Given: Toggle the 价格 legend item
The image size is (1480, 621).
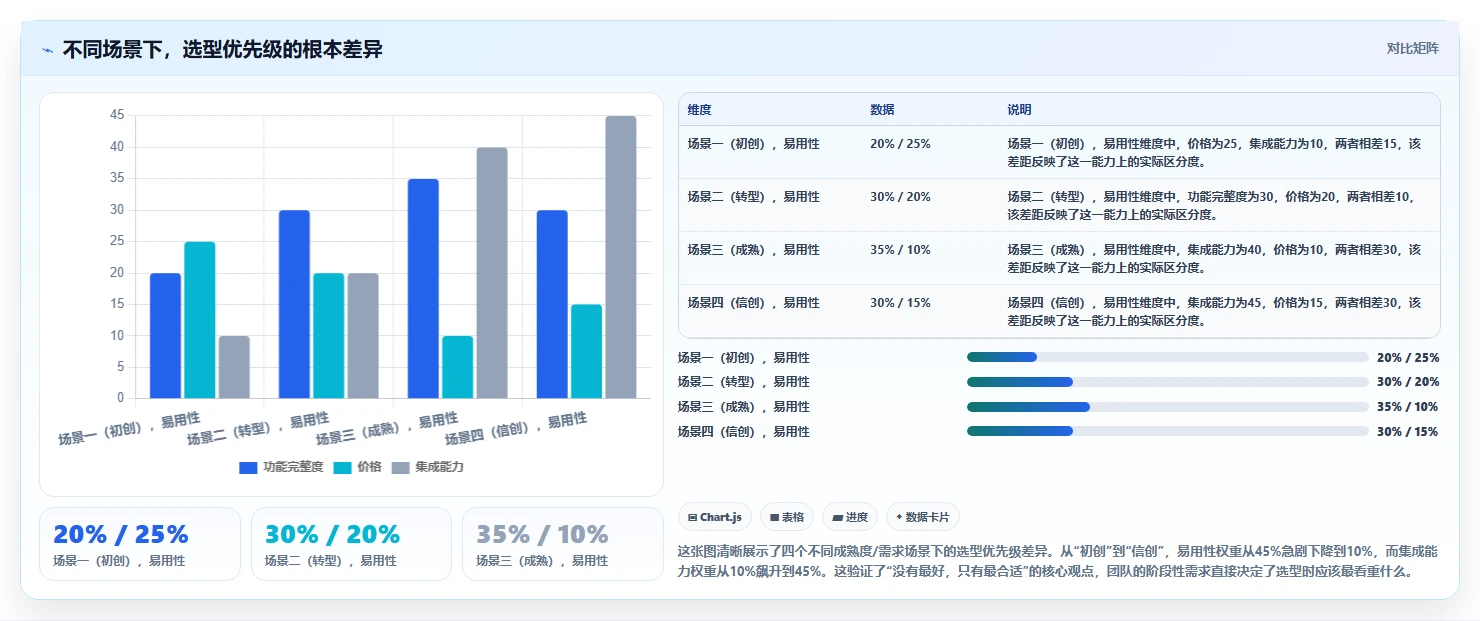Looking at the screenshot, I should [357, 467].
